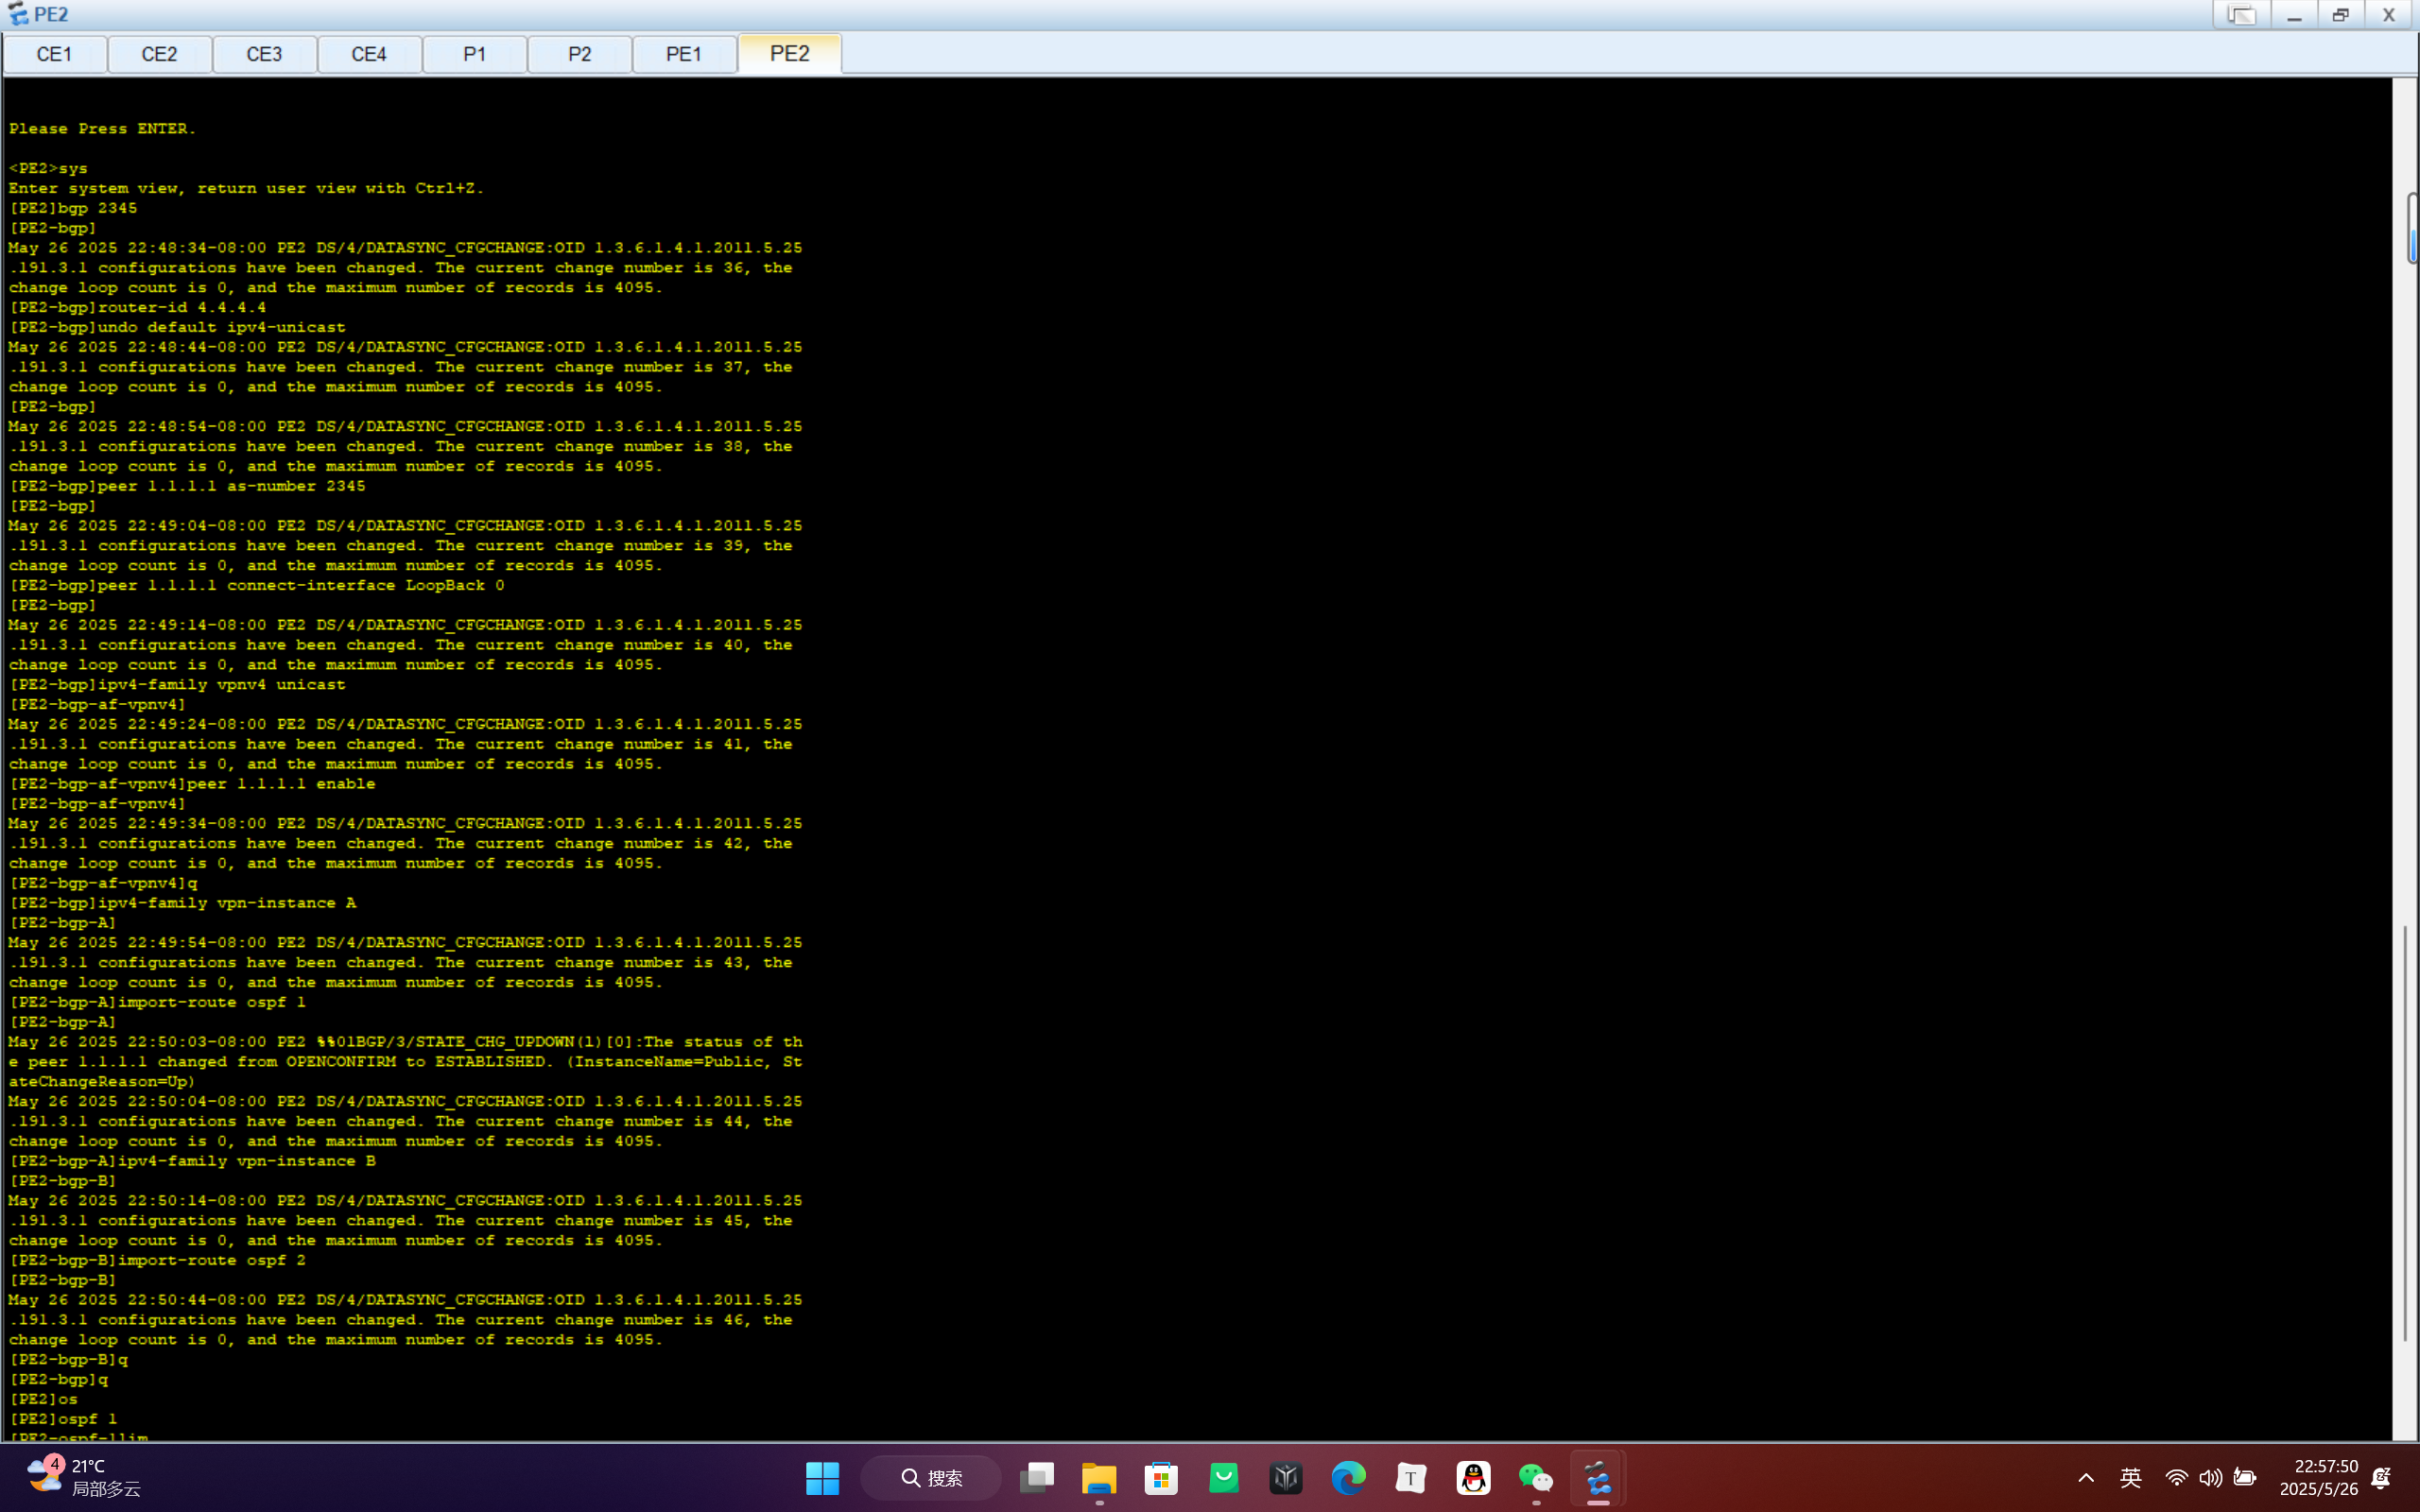The height and width of the screenshot is (1512, 2420).
Task: Select the P1 router tab
Action: click(x=474, y=54)
